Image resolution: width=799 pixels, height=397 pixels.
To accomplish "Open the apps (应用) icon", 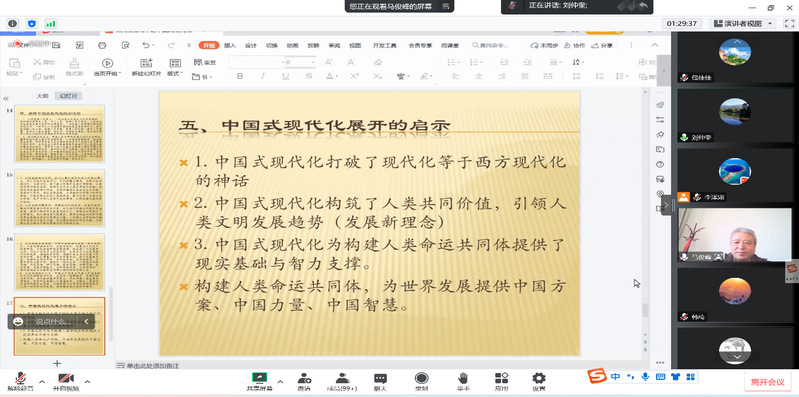I will pos(501,381).
